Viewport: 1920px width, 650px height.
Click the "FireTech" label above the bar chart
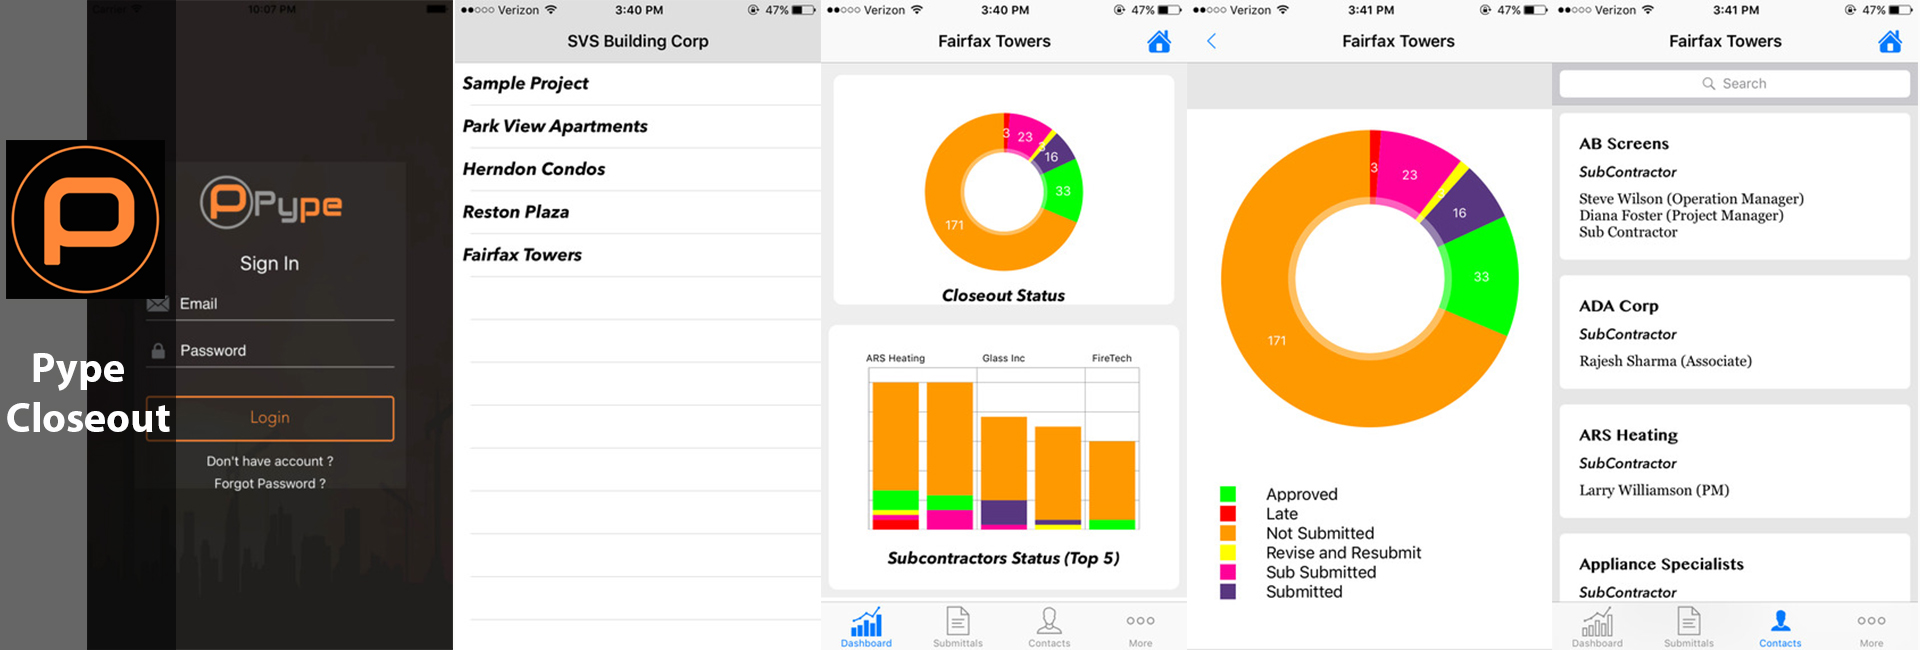point(1112,358)
